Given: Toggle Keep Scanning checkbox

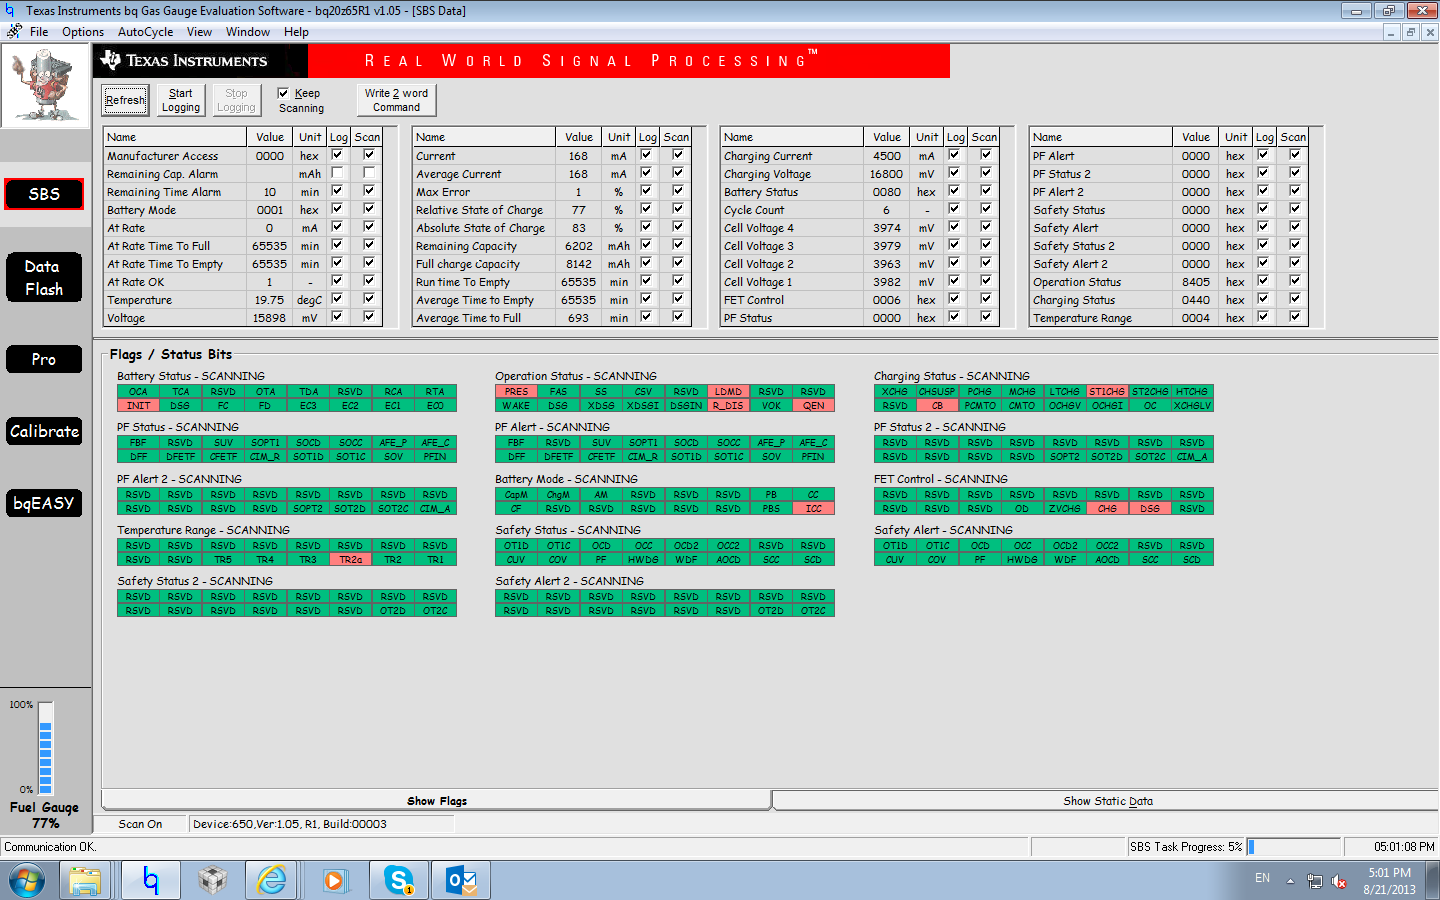Looking at the screenshot, I should 283,93.
